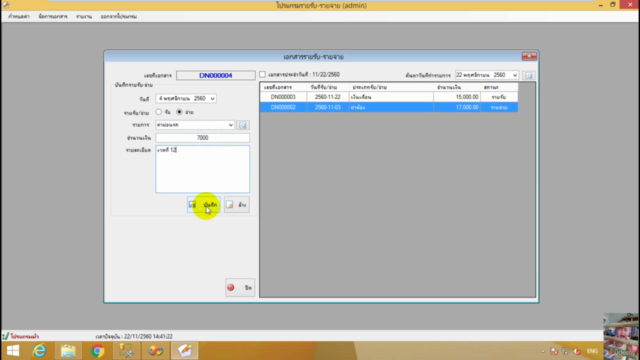Click the Close (ปิด) button with the red dot
640x360 pixels.
[x=240, y=287]
